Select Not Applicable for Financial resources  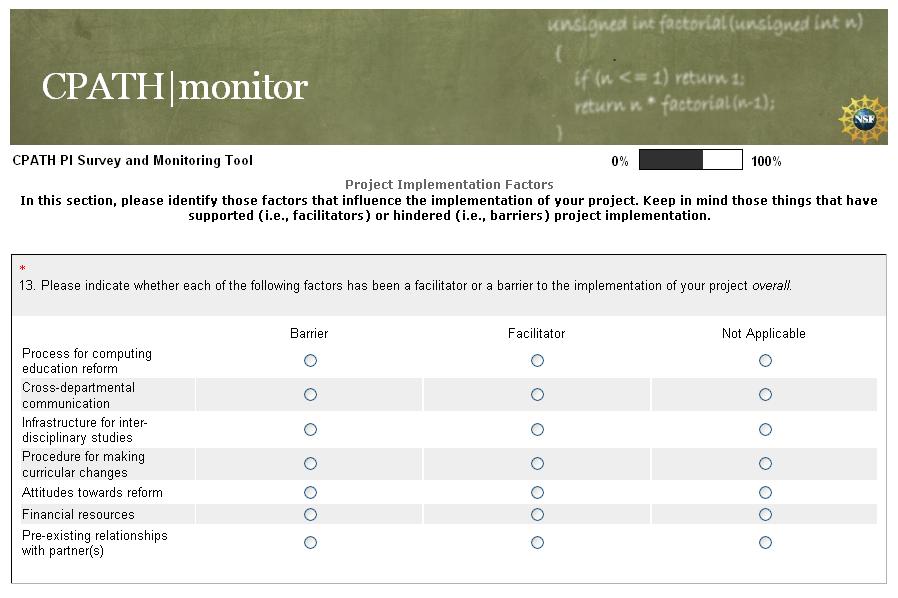tap(765, 514)
